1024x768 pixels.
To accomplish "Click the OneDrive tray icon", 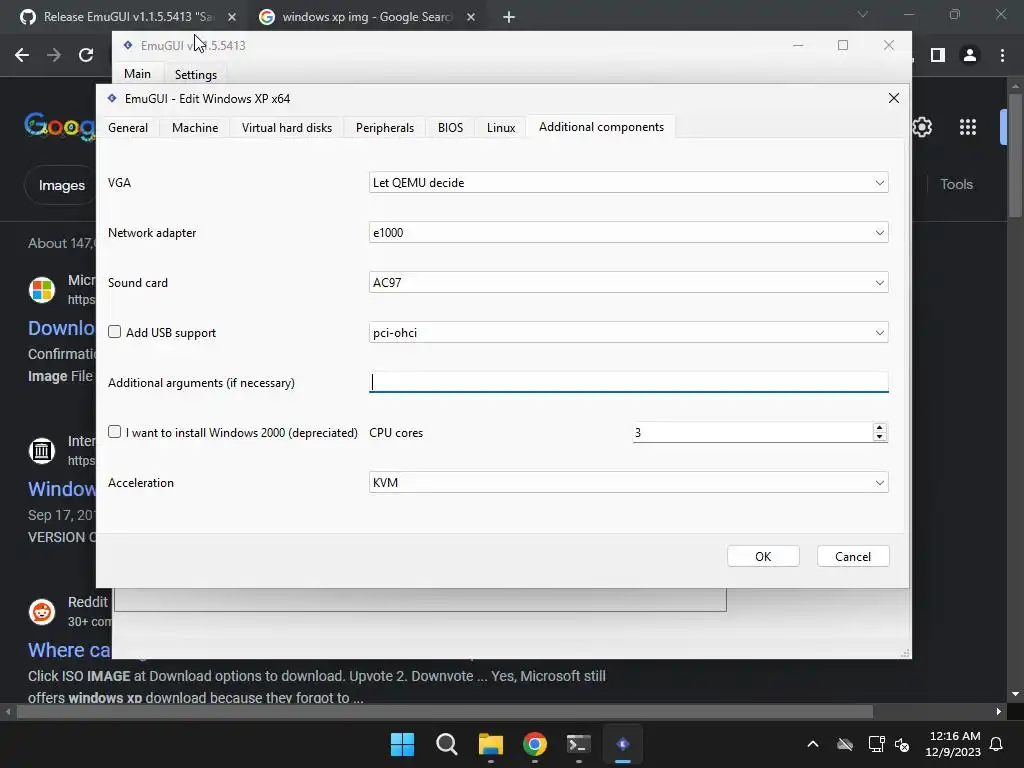I will tap(845, 744).
